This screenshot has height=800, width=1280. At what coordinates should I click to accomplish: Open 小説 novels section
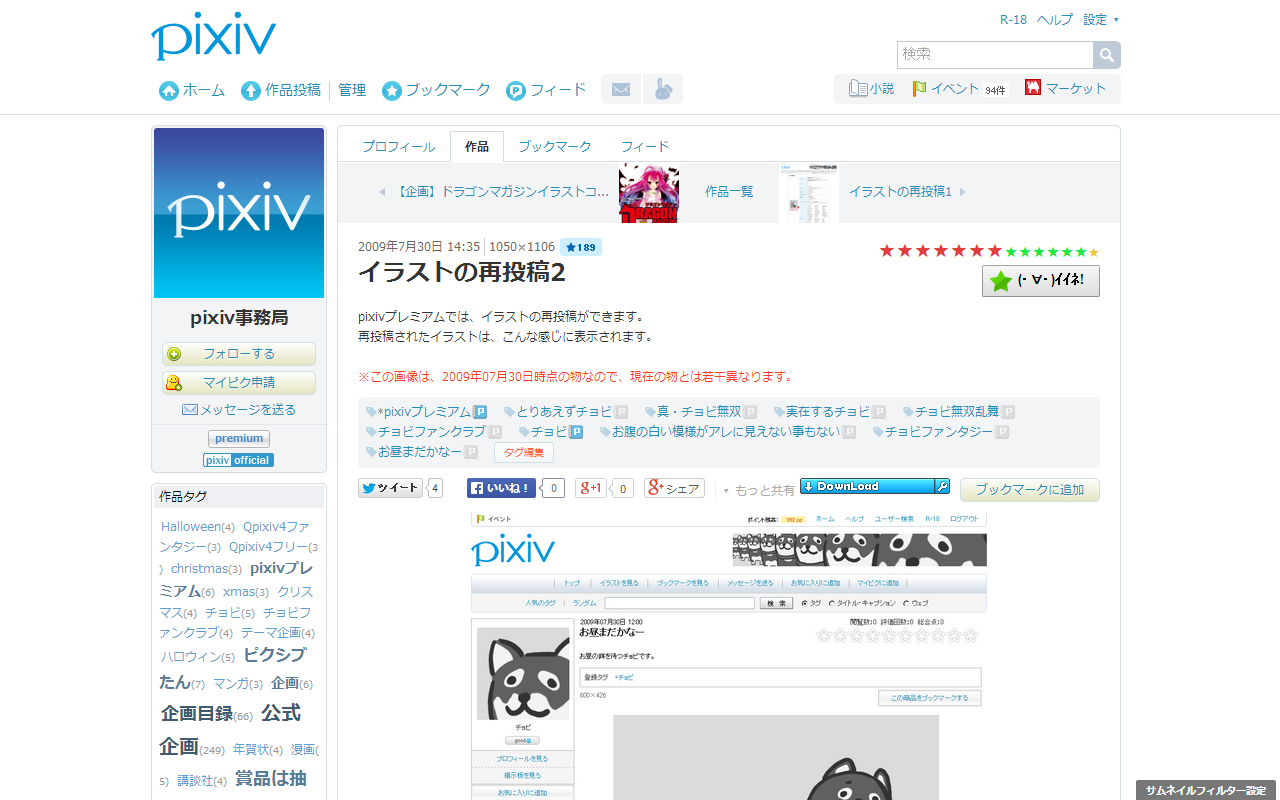[871, 88]
